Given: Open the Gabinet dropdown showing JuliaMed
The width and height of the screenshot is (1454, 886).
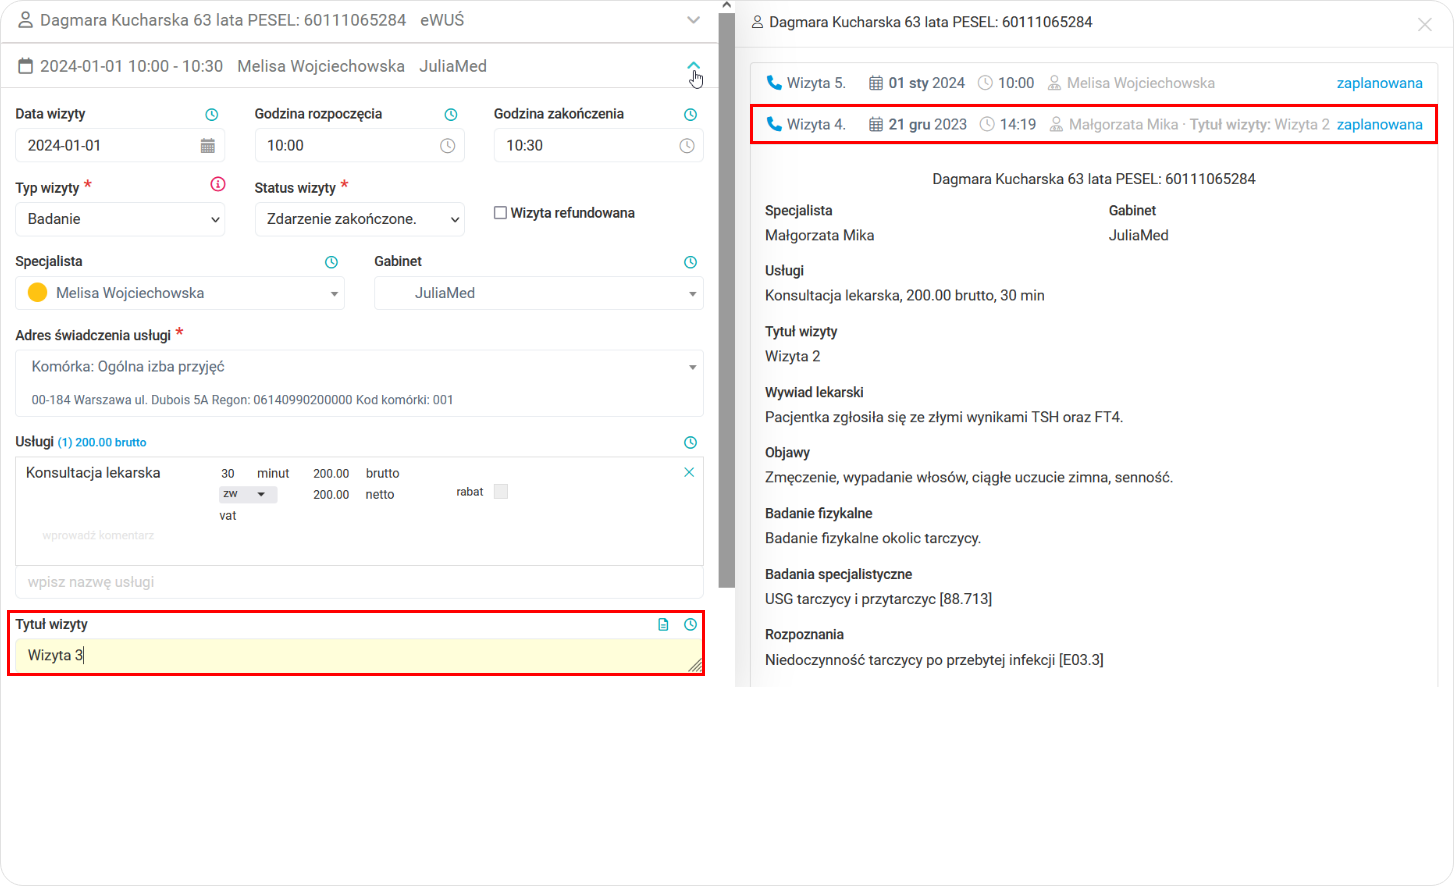Looking at the screenshot, I should (539, 293).
